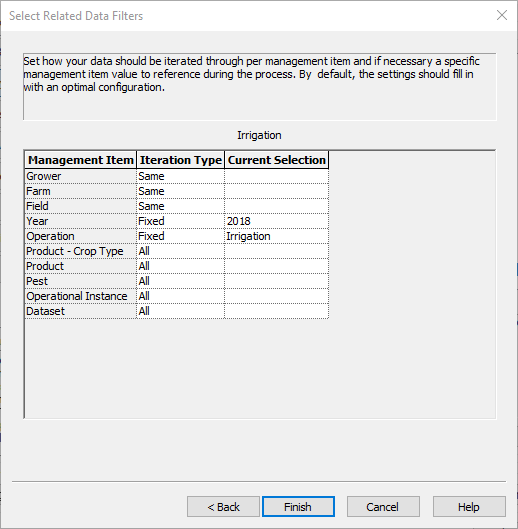Click the empty Field current selection cell
Image resolution: width=518 pixels, height=529 pixels.
coord(276,206)
